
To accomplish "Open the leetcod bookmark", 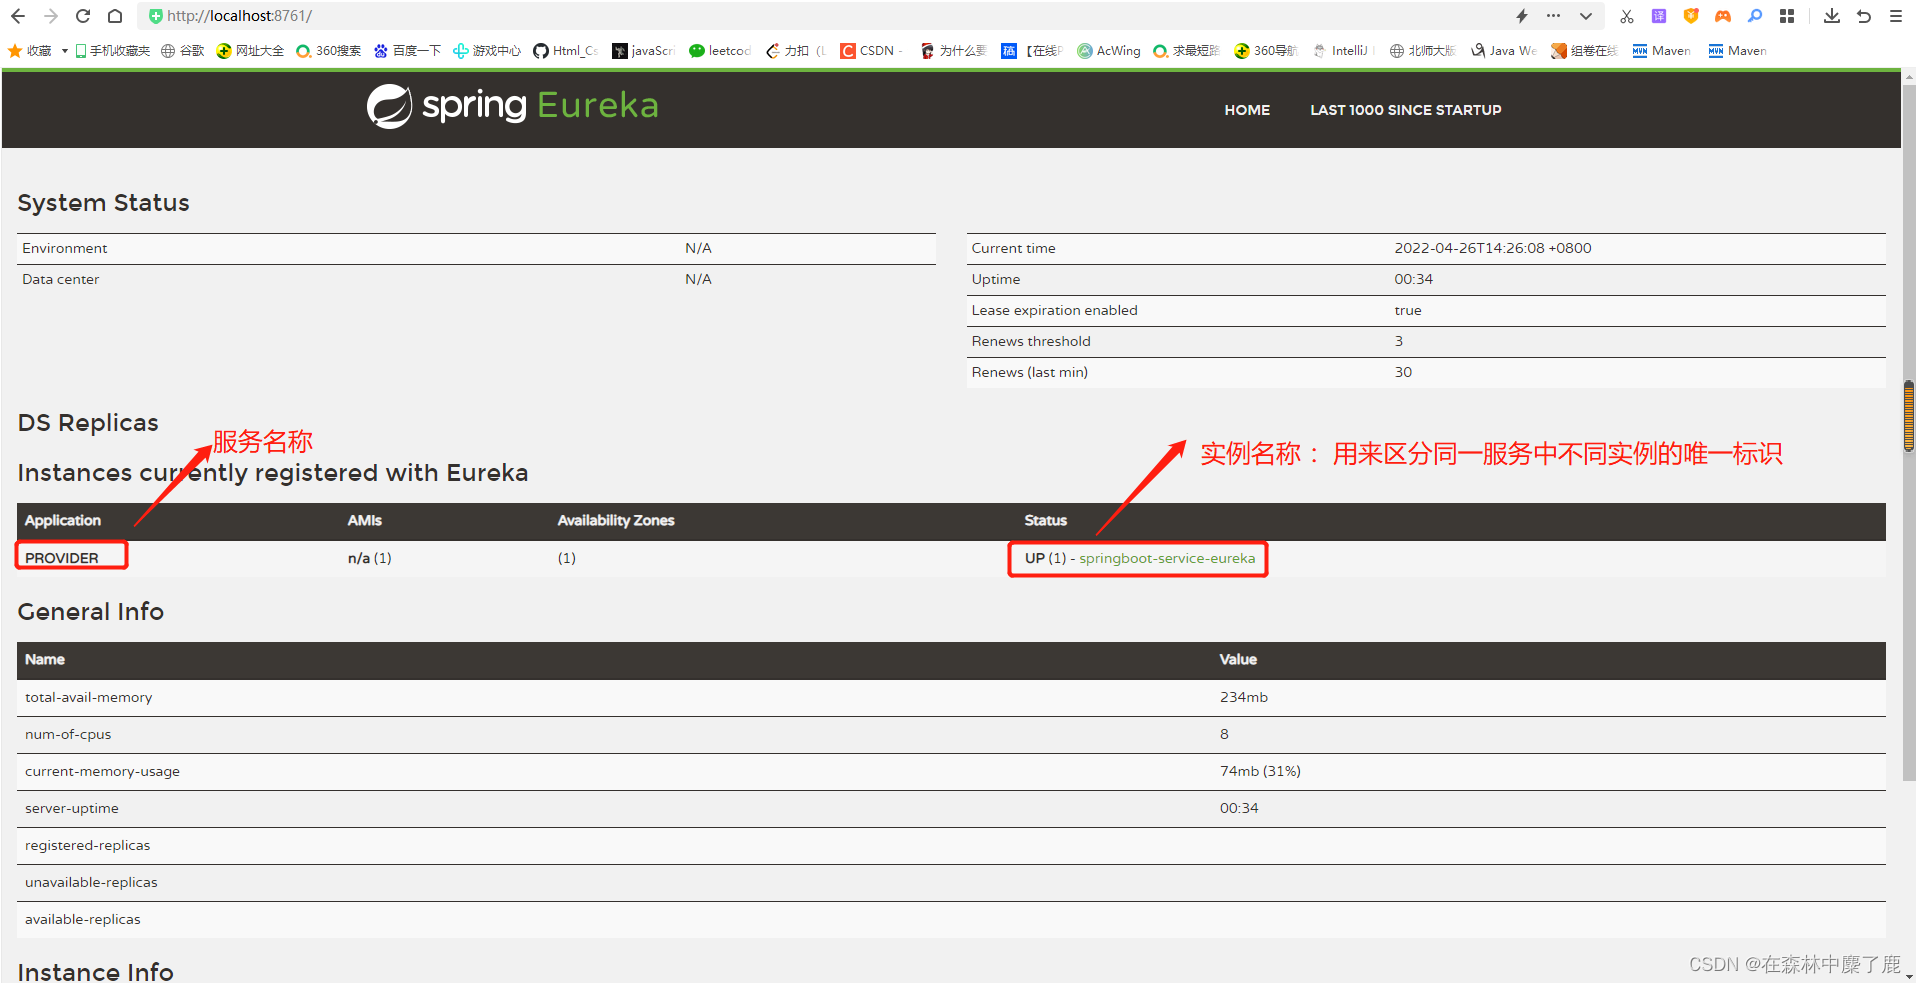I will pyautogui.click(x=720, y=51).
